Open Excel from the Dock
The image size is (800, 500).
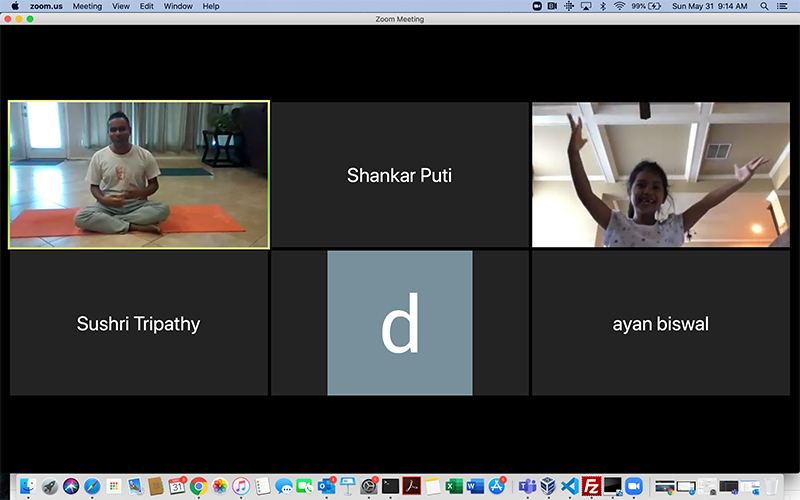click(x=454, y=486)
